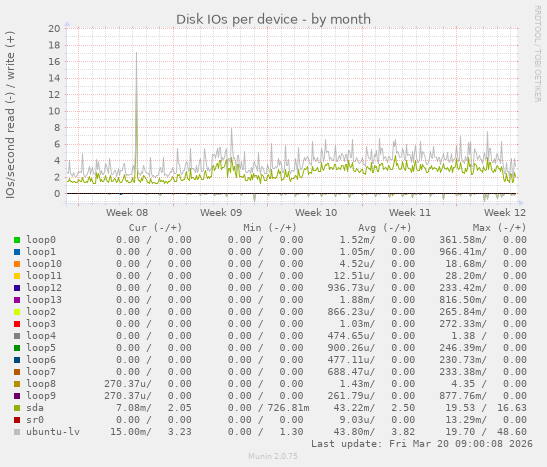Click the loop12 dark blue legend swatch
The width and height of the screenshot is (547, 467).
[x=17, y=288]
